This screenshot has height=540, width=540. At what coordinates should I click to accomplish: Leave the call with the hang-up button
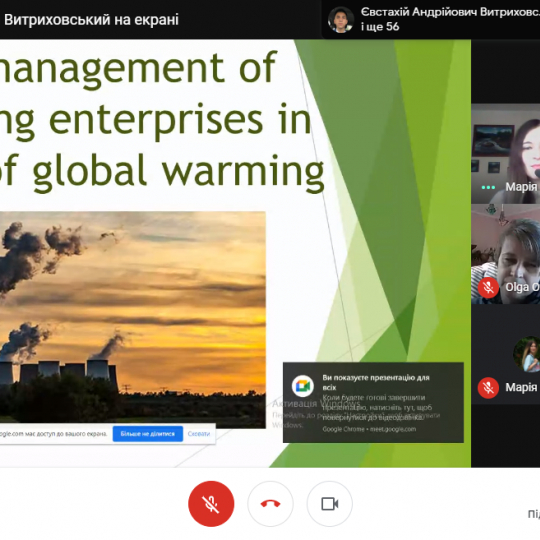point(270,504)
